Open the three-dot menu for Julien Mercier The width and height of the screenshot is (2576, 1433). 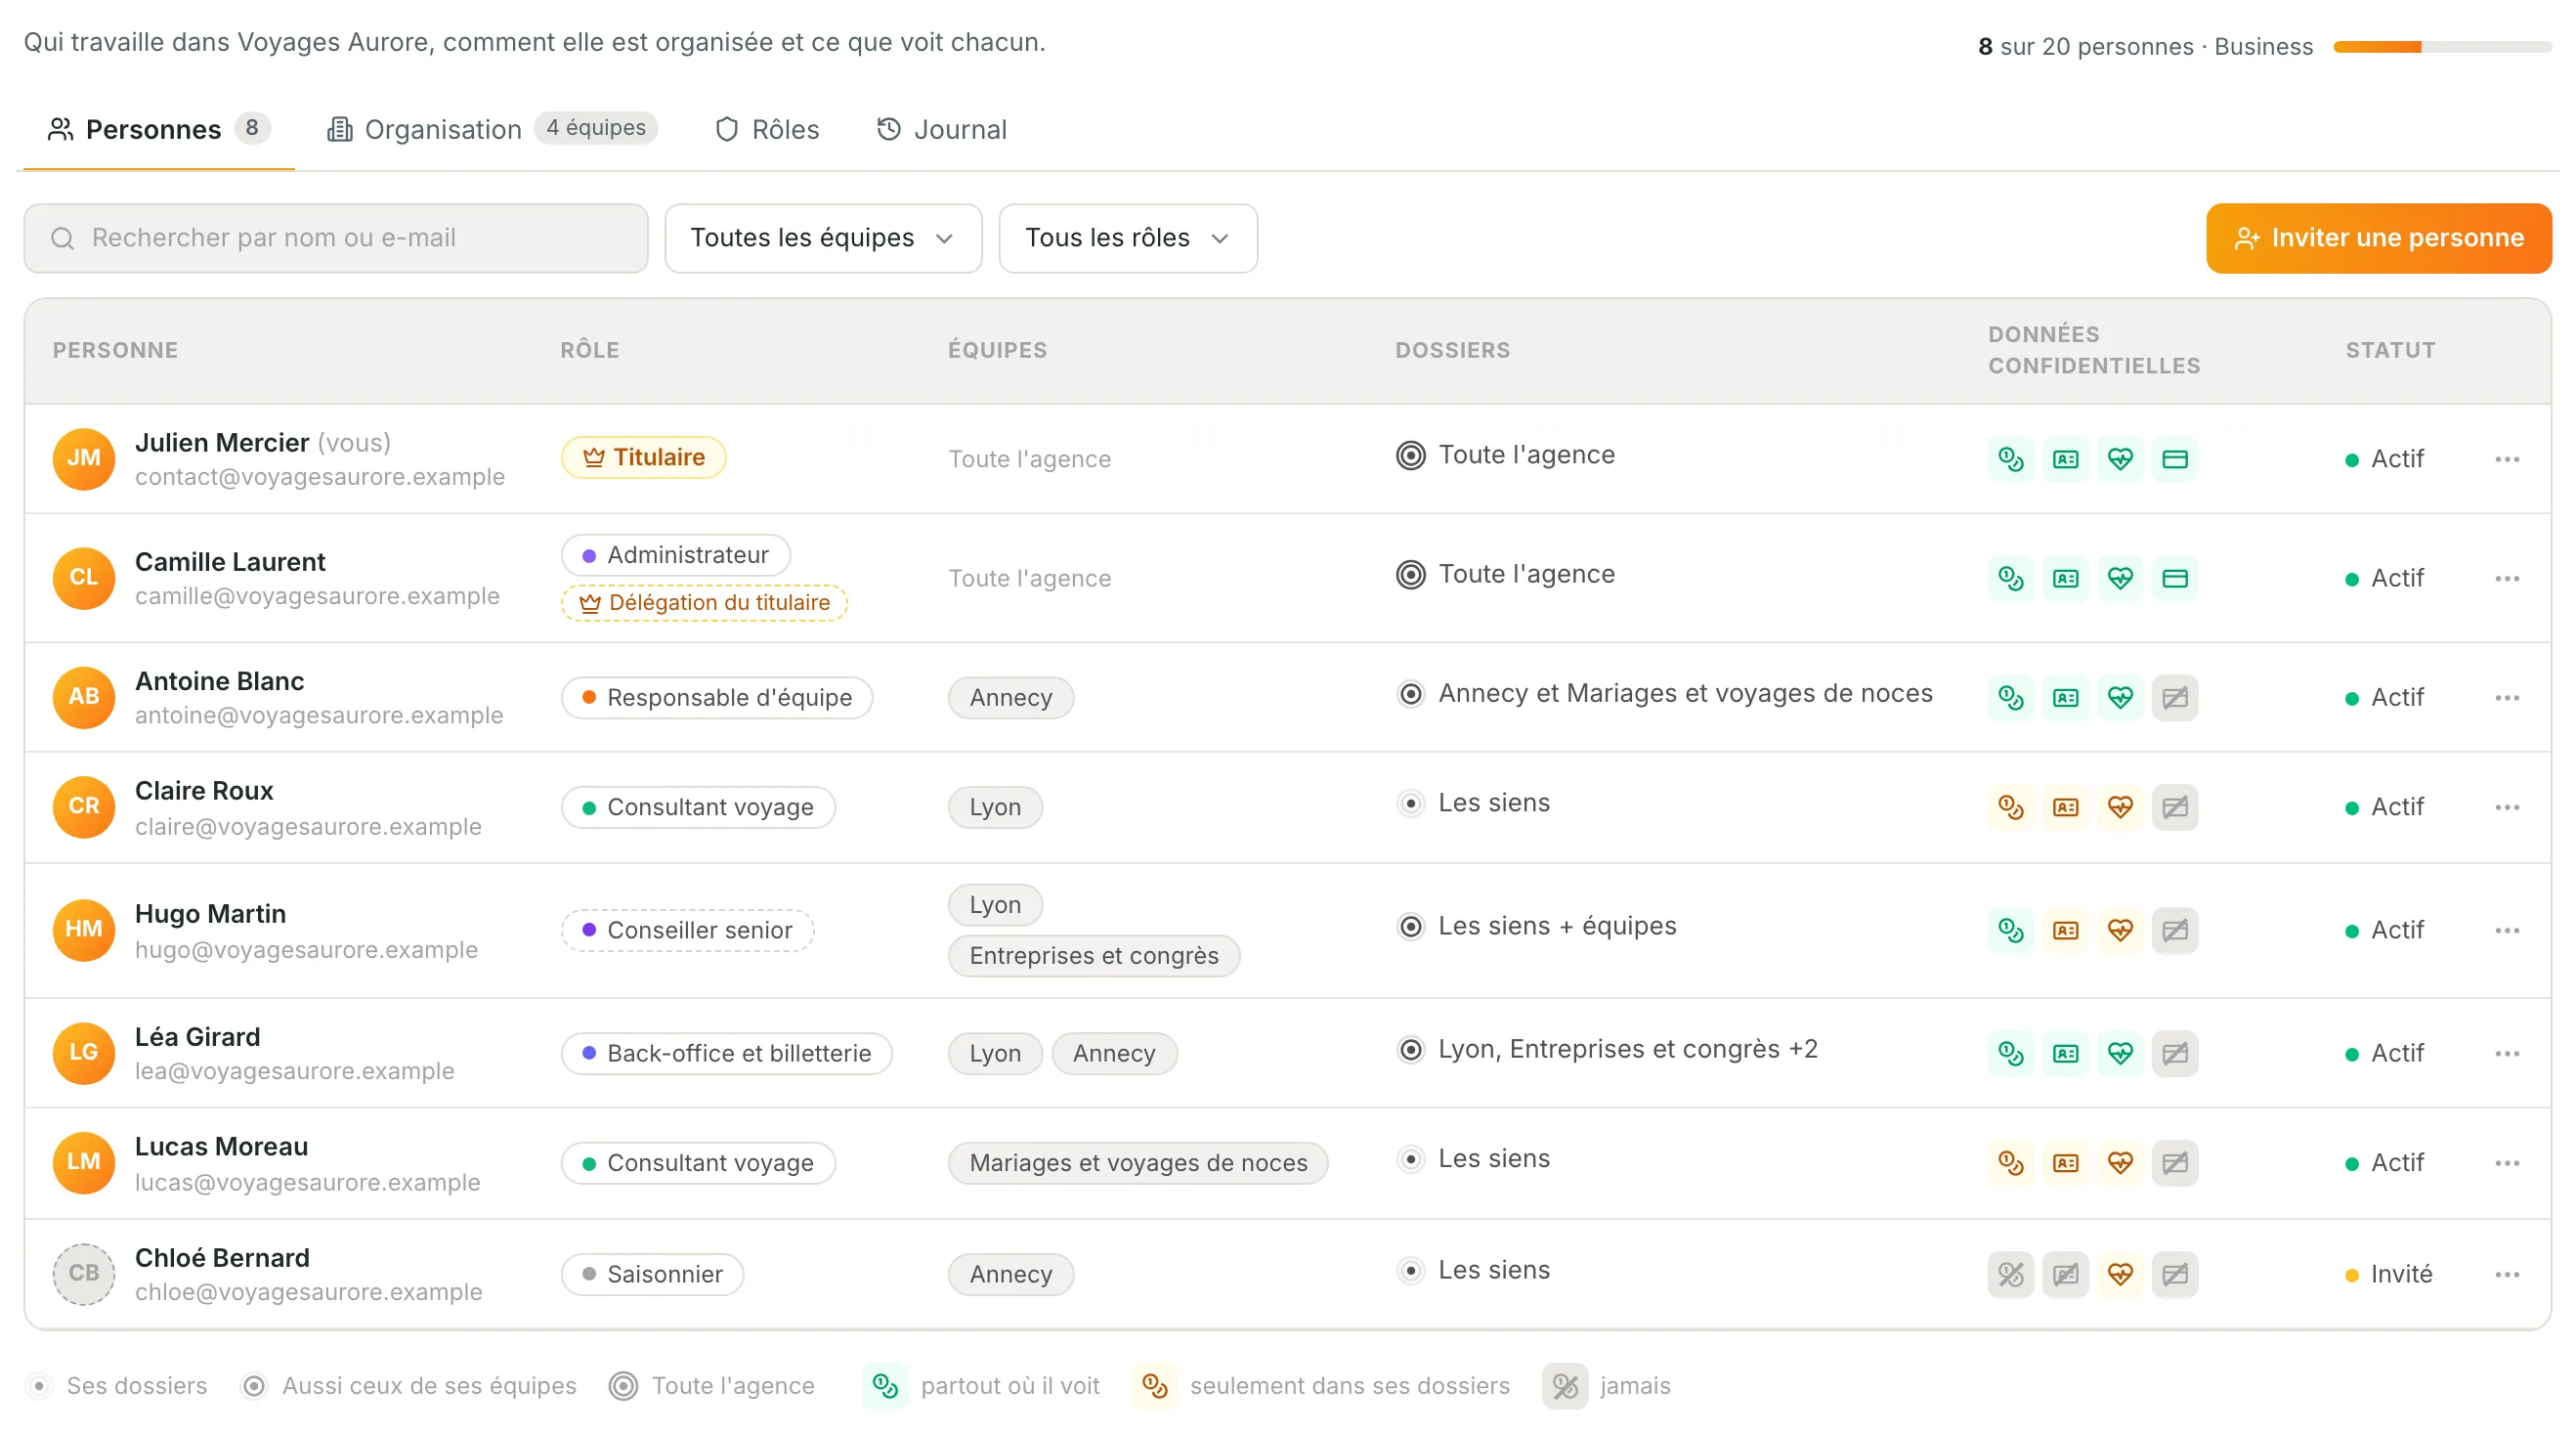[2507, 459]
